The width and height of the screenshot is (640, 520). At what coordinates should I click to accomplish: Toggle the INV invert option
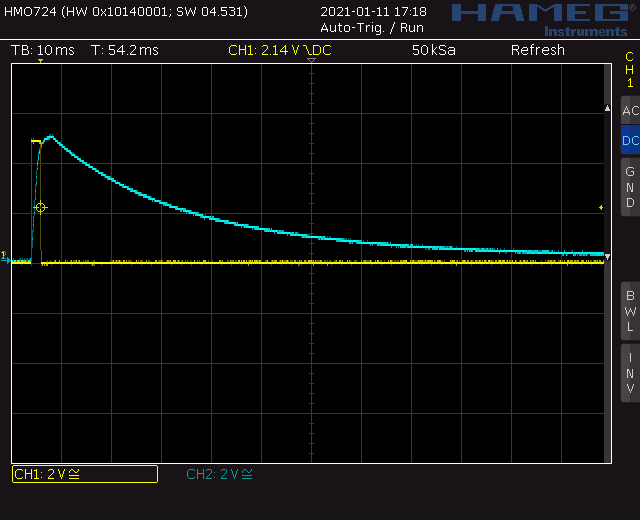tap(630, 372)
